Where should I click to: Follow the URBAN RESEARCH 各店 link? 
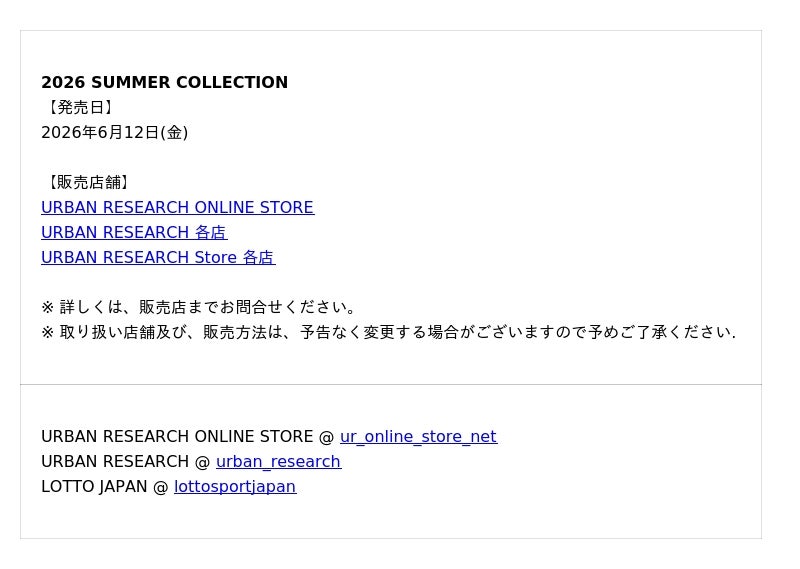(134, 233)
